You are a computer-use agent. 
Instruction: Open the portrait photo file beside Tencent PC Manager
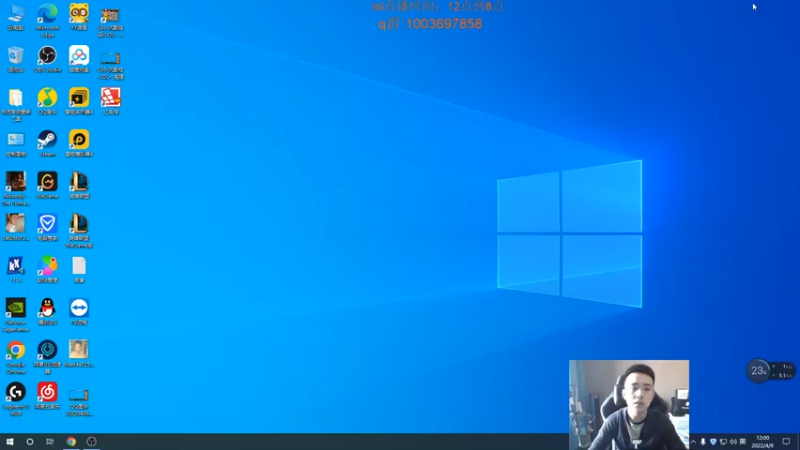pyautogui.click(x=16, y=228)
